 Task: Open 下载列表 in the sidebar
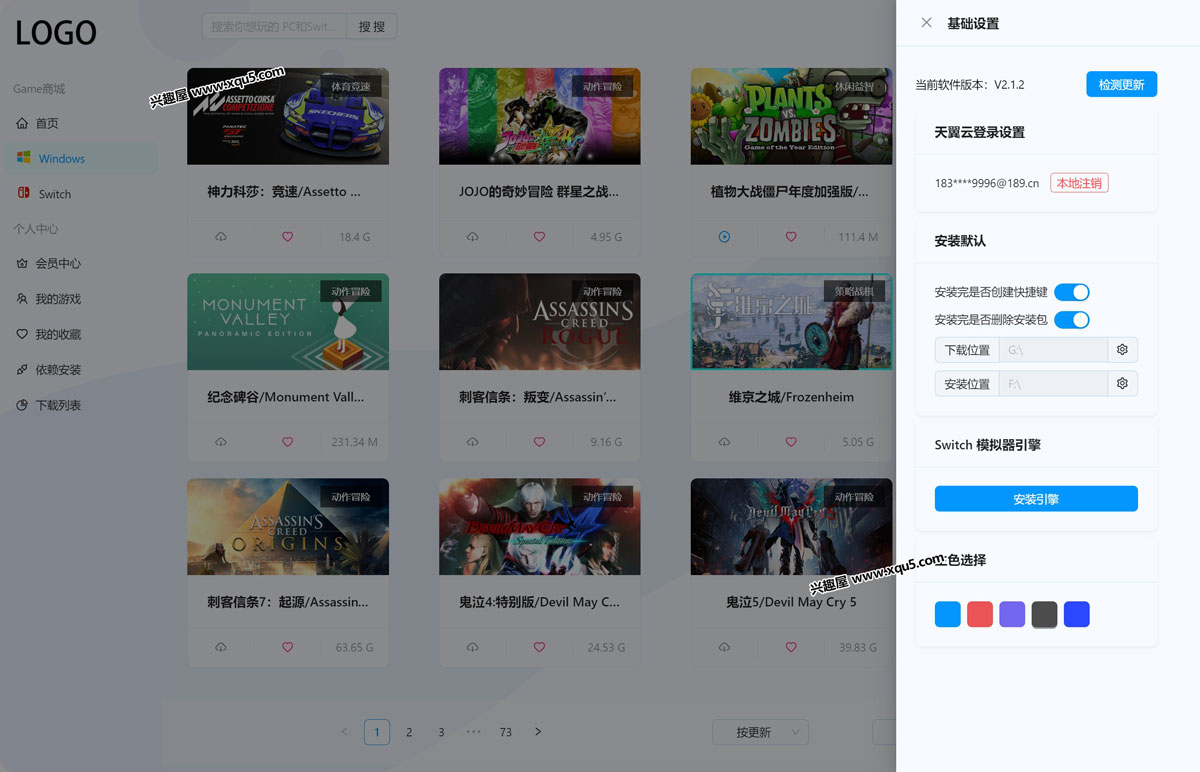pos(81,405)
